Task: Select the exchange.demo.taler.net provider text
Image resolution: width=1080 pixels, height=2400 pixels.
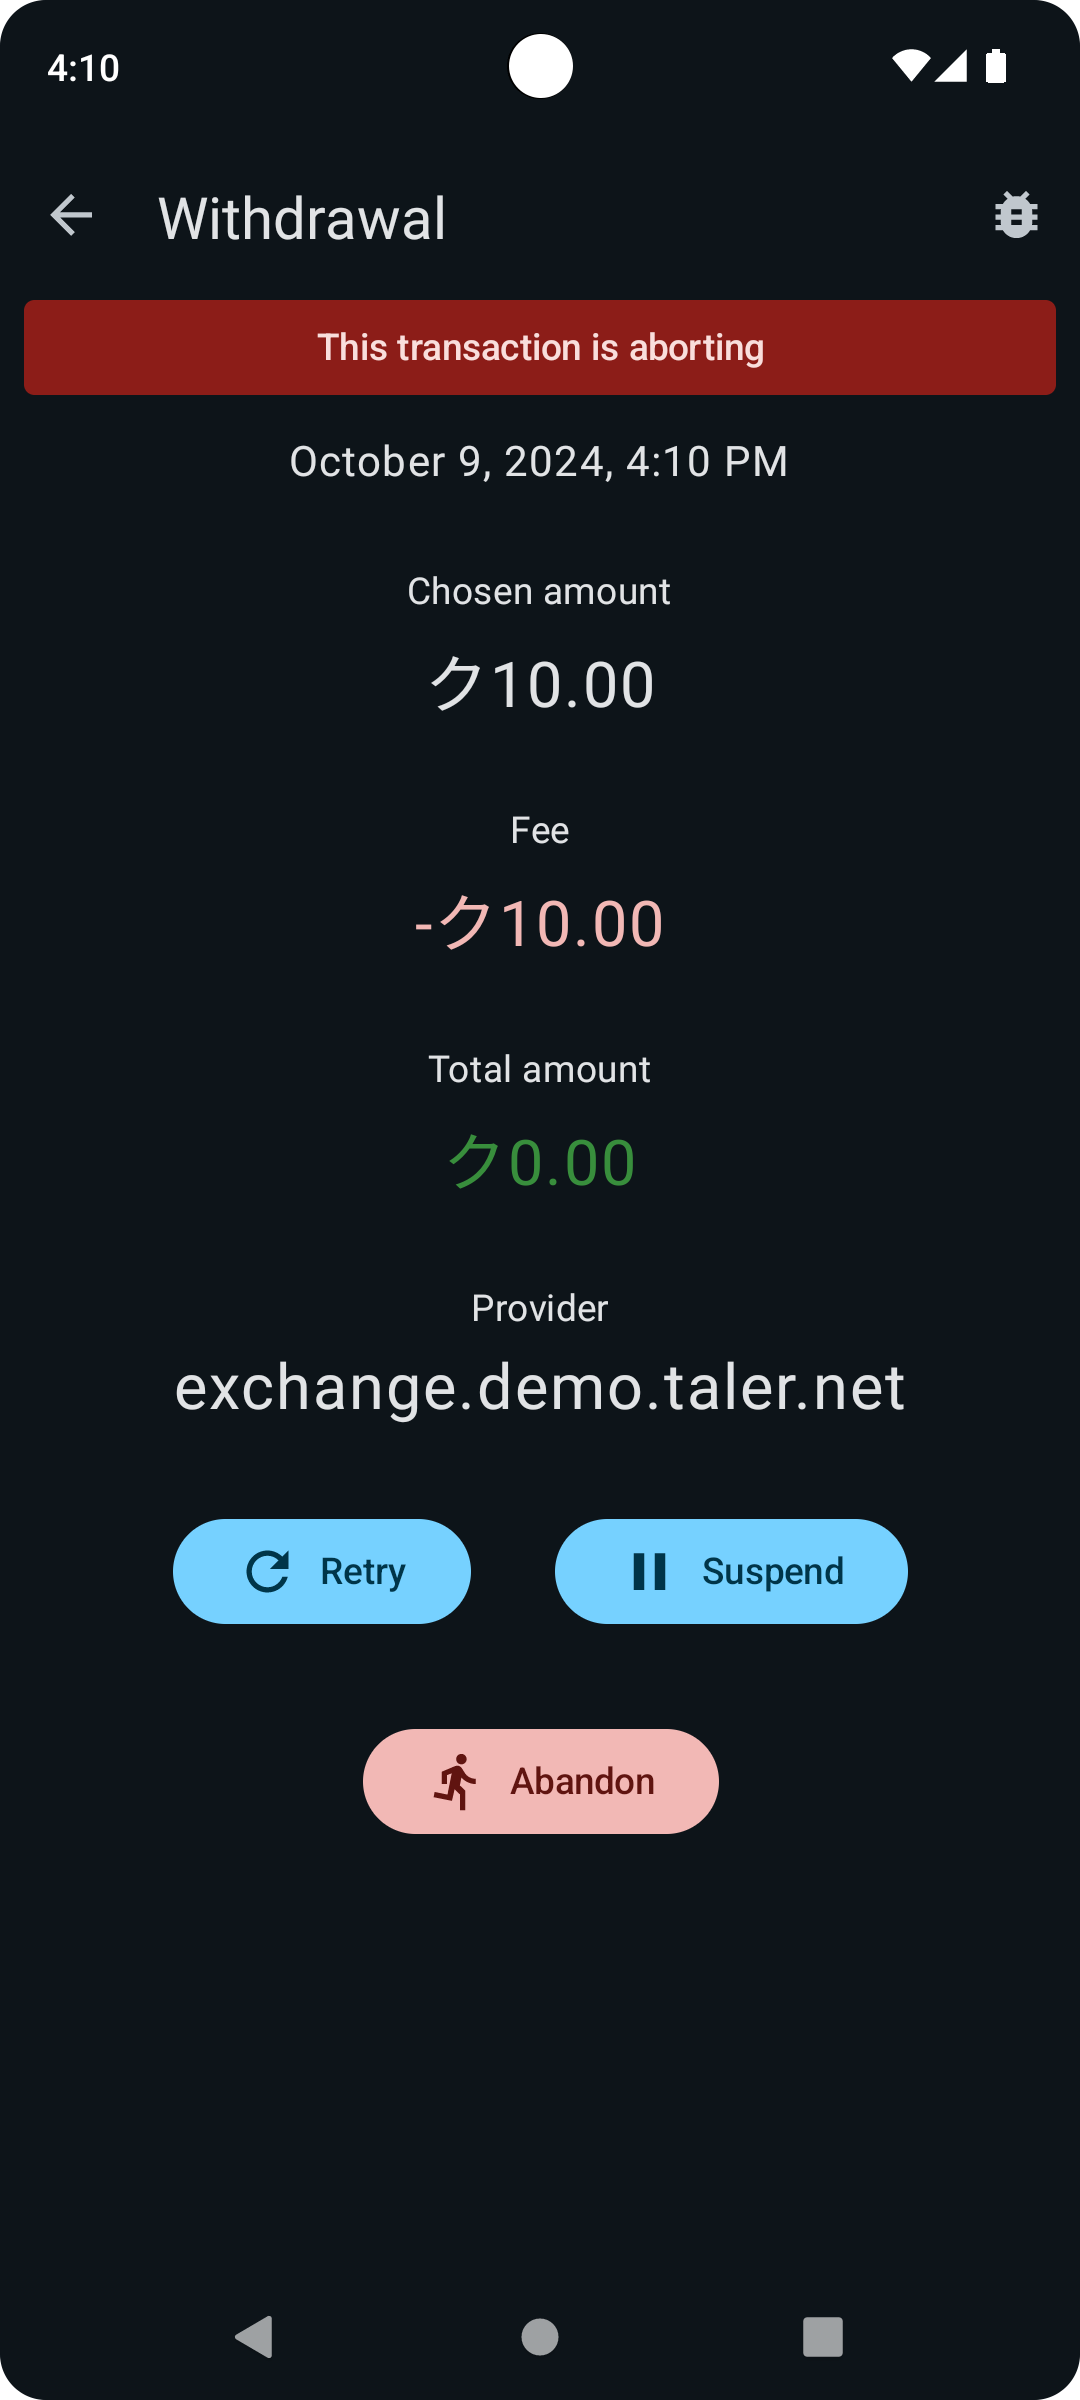Action: [540, 1387]
